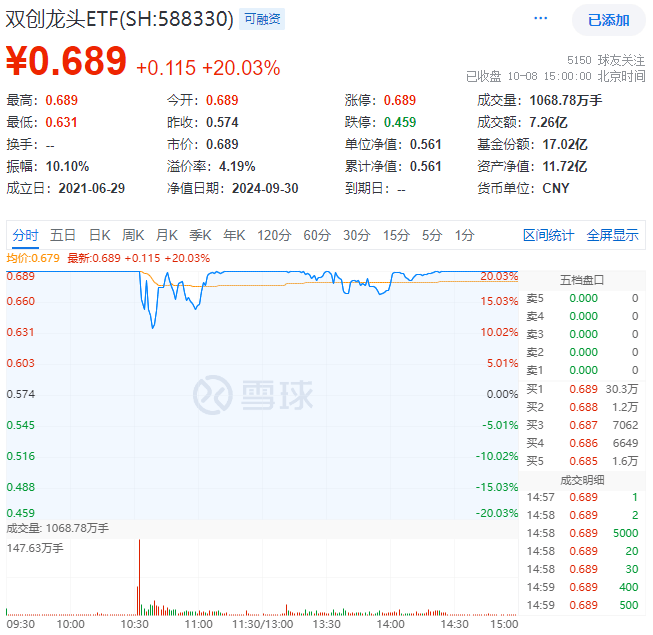Select the 60分 chart interval tab
Viewport: 653px width, 635px height.
click(317, 235)
